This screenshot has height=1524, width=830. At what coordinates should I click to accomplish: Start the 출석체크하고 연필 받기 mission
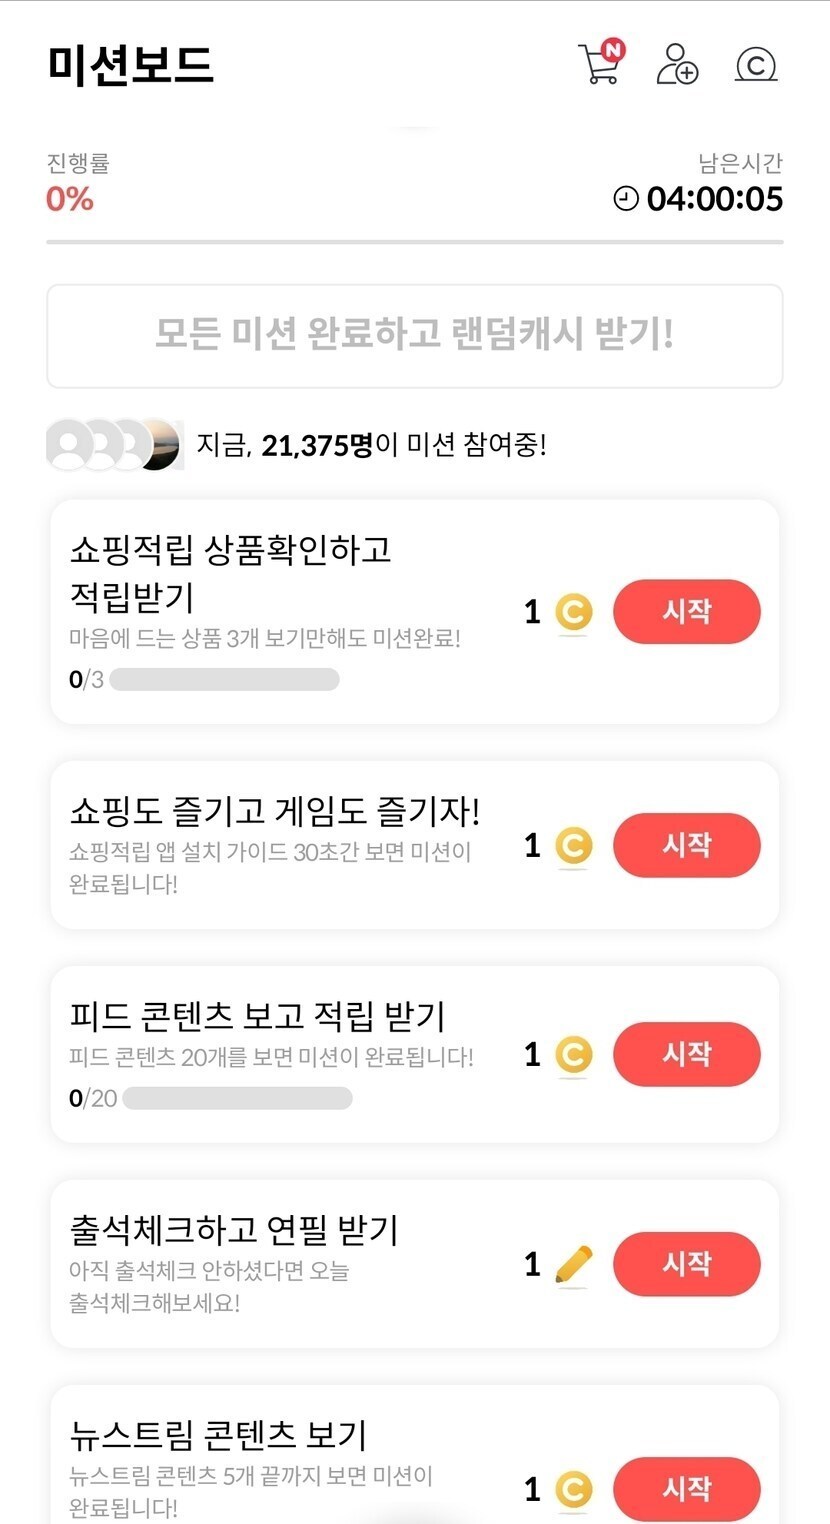686,1264
